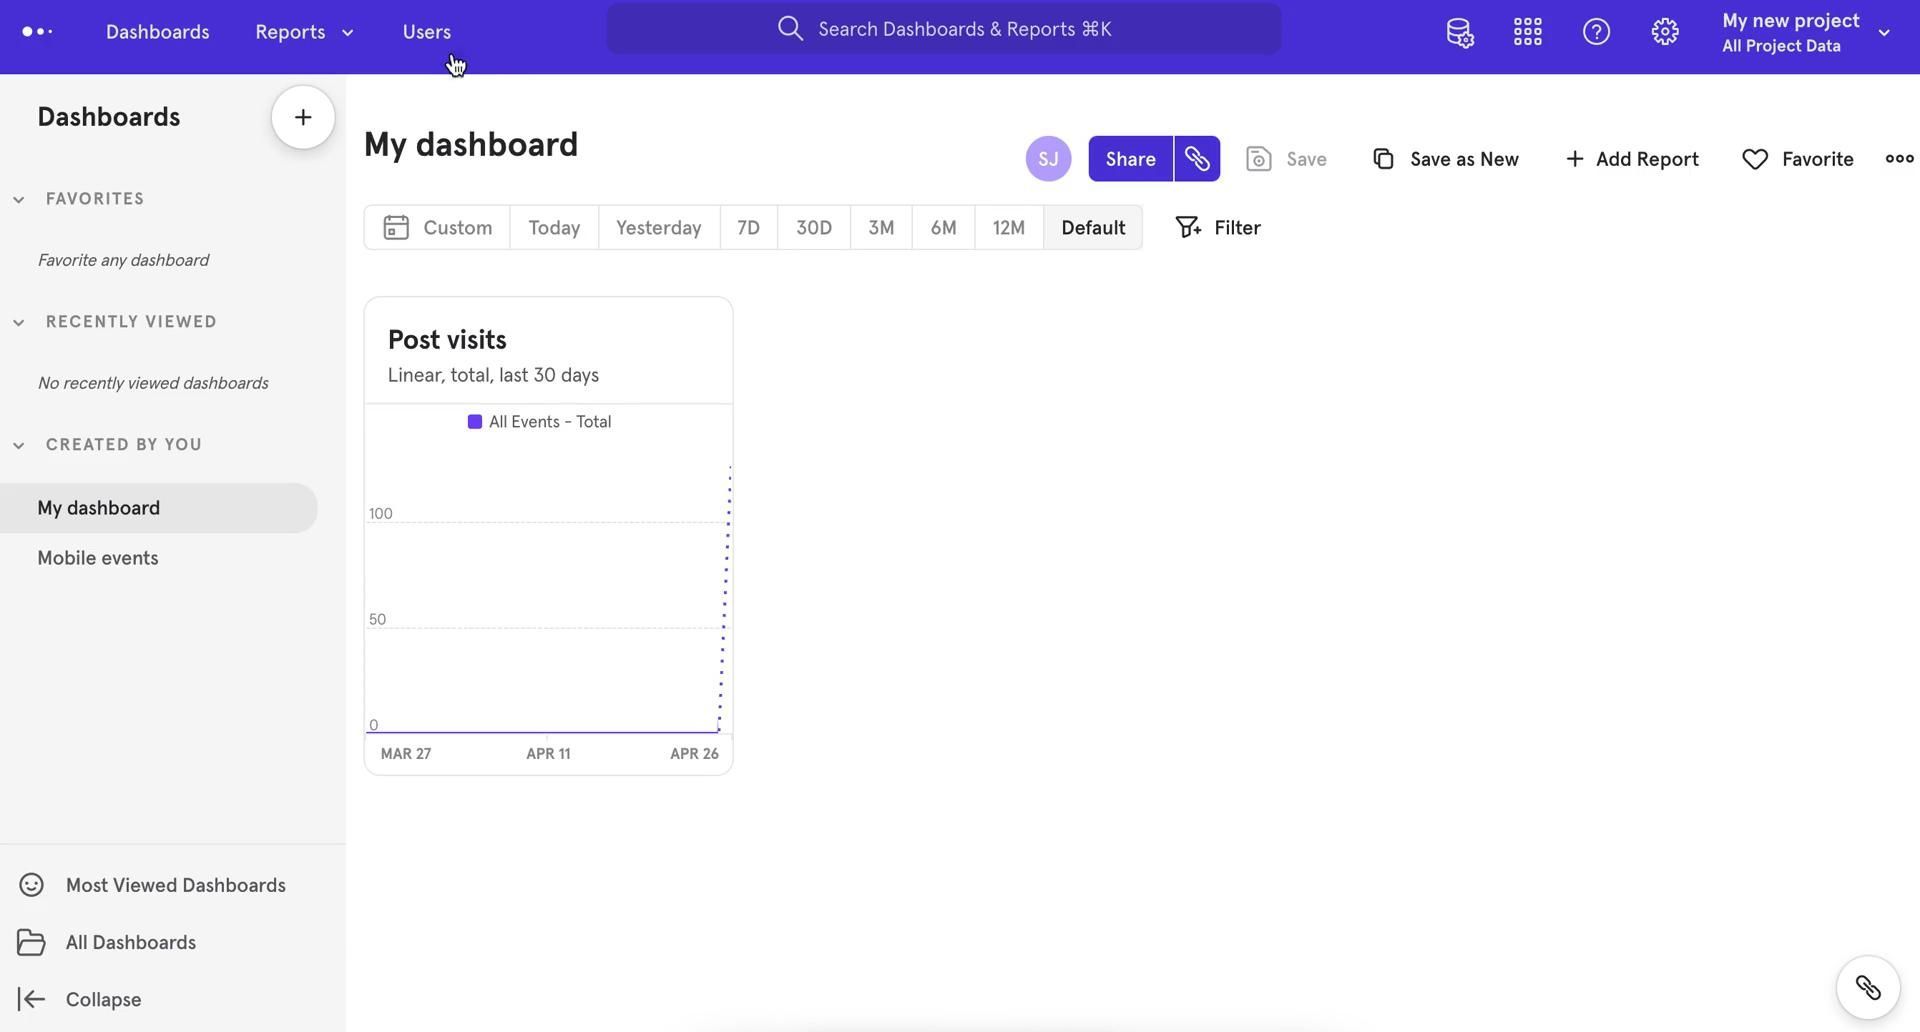
Task: Collapse the Favorites section
Action: pyautogui.click(x=19, y=200)
